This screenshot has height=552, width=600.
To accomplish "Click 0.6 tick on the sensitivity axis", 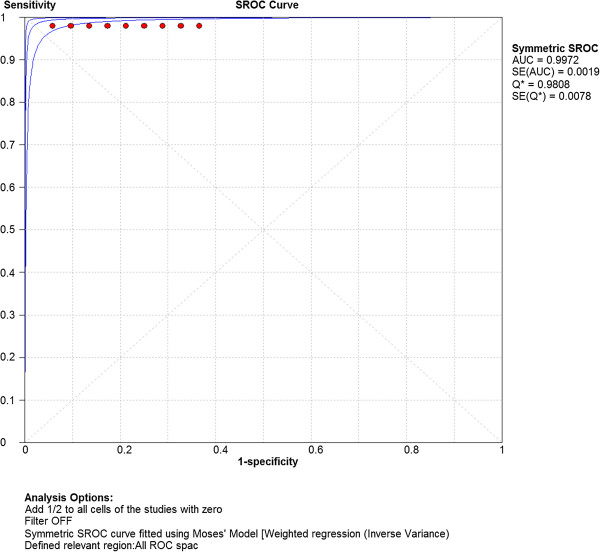I will click(x=7, y=187).
